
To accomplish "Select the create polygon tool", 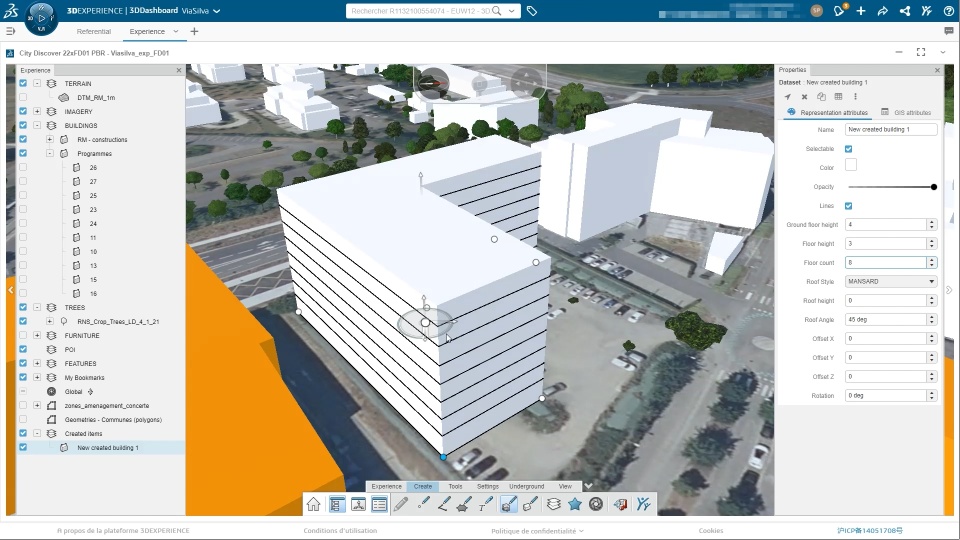I will (x=464, y=504).
